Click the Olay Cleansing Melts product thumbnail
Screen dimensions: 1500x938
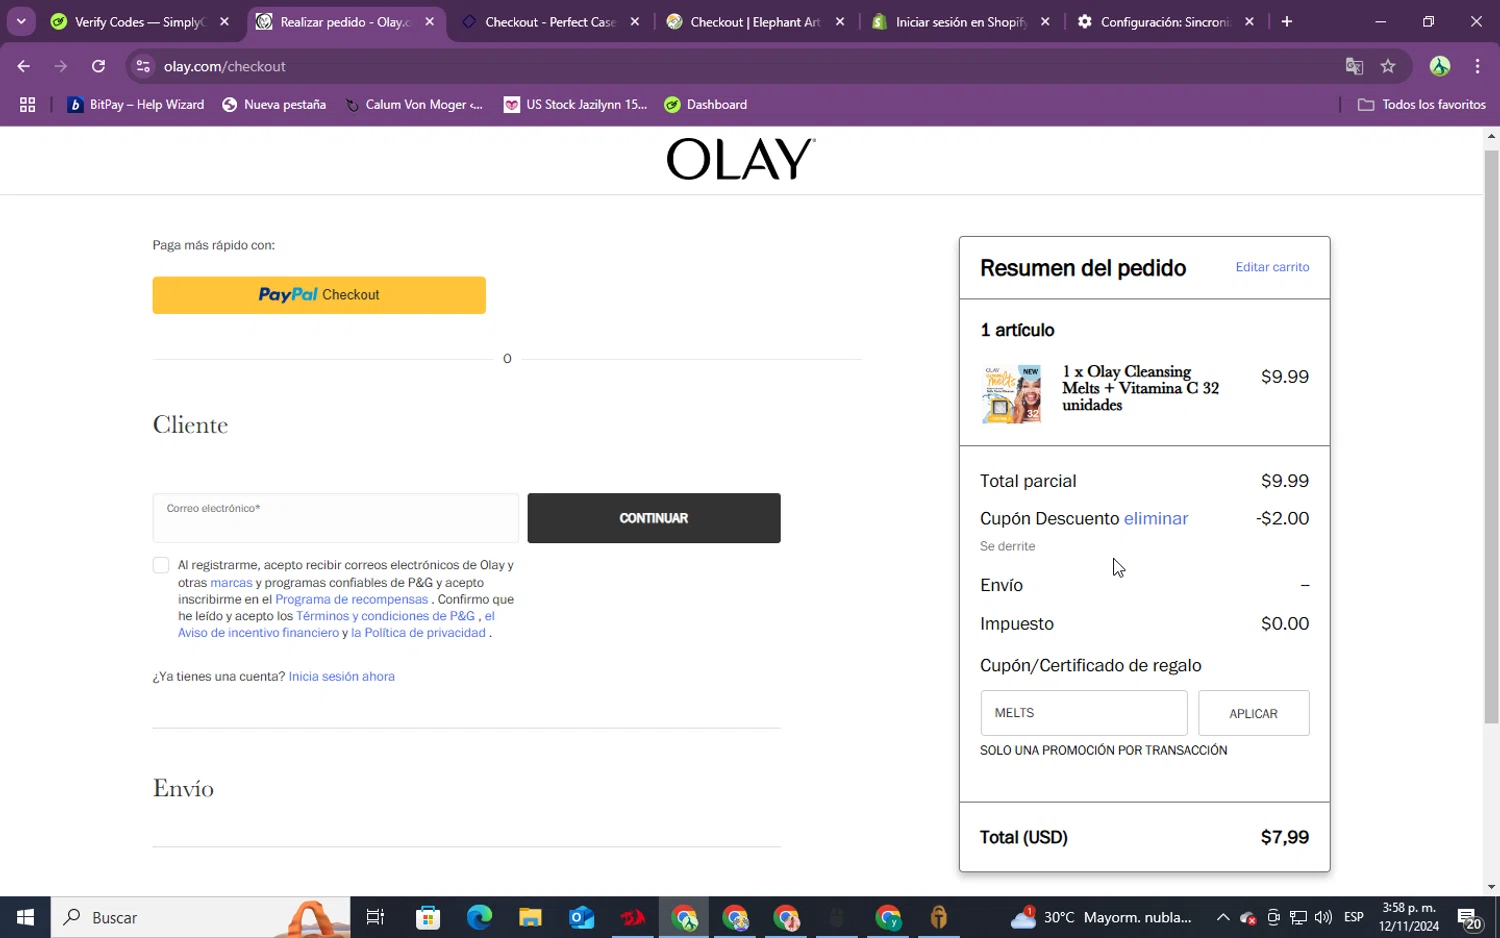pyautogui.click(x=1011, y=394)
